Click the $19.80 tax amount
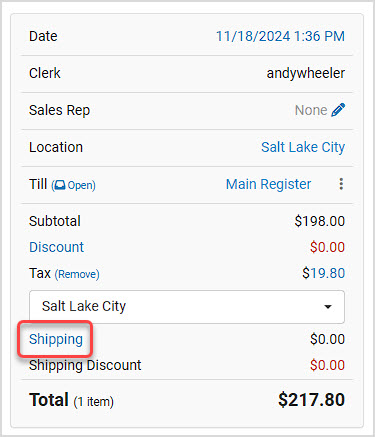This screenshot has height=437, width=375. point(323,273)
